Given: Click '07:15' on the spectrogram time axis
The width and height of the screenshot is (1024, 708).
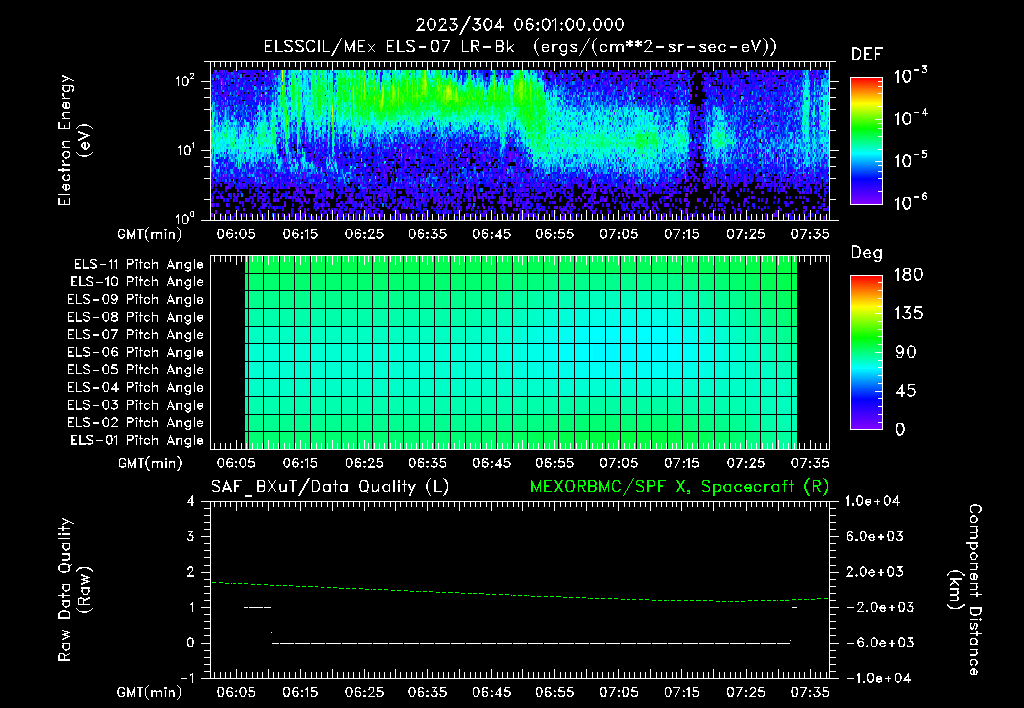Looking at the screenshot, I should (x=682, y=234).
